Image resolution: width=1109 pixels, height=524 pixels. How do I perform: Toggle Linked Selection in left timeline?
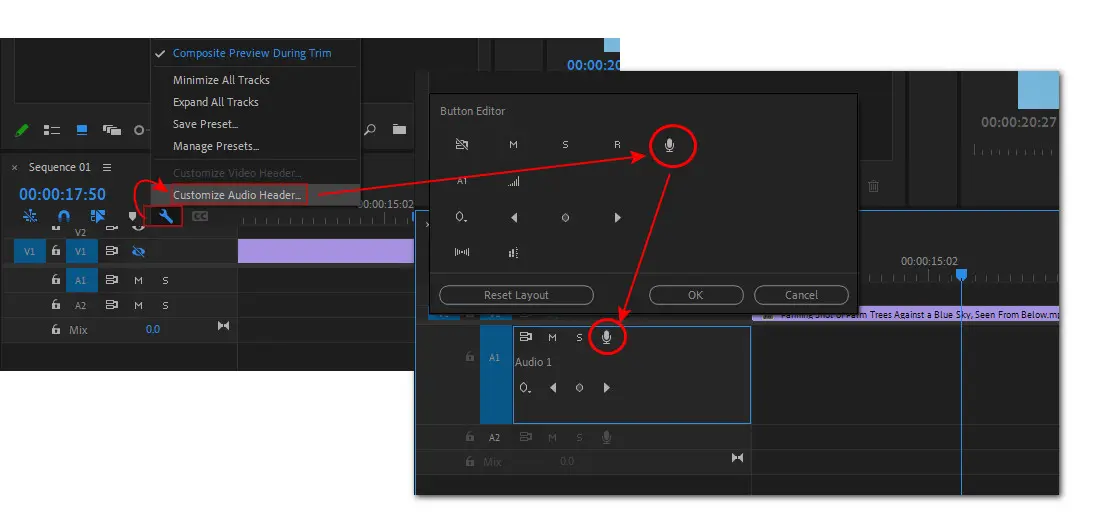tap(98, 216)
